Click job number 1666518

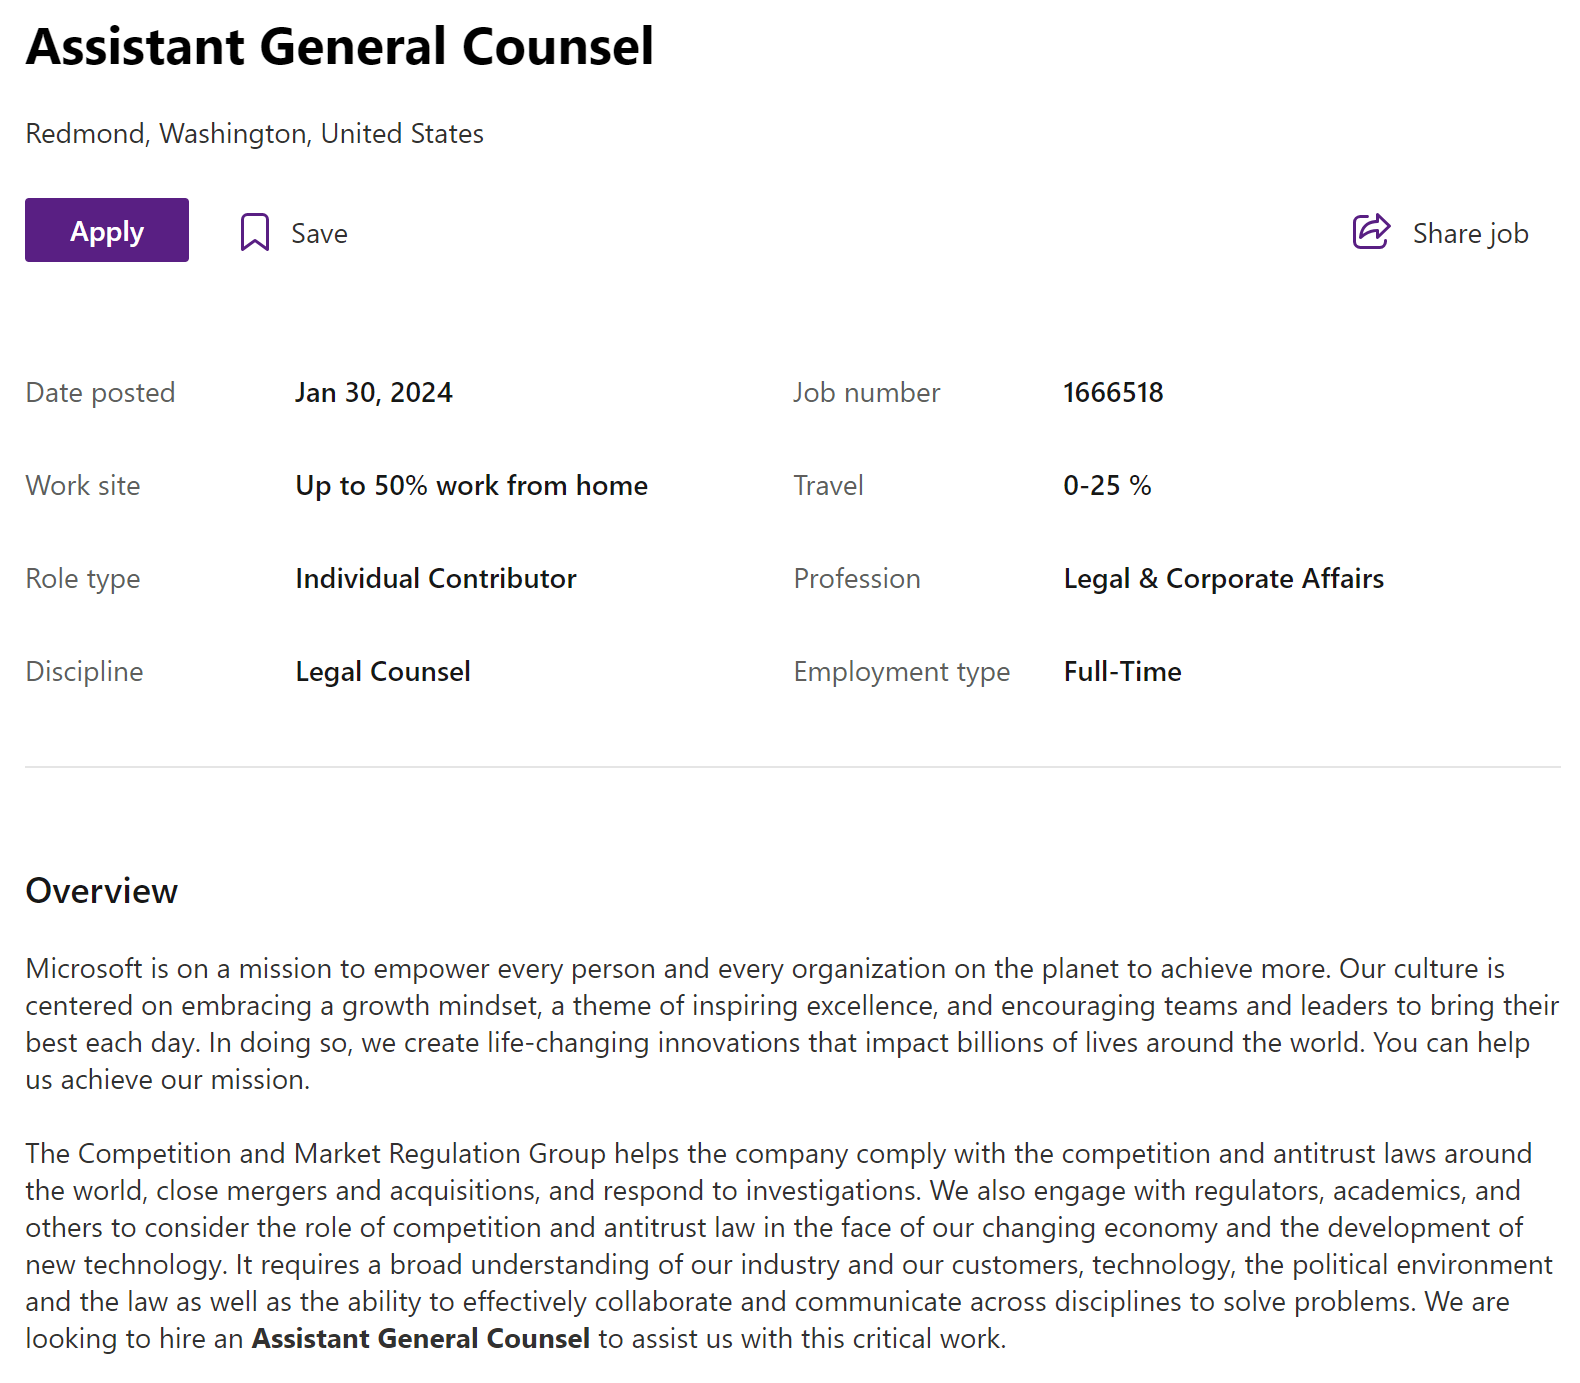coord(1113,393)
